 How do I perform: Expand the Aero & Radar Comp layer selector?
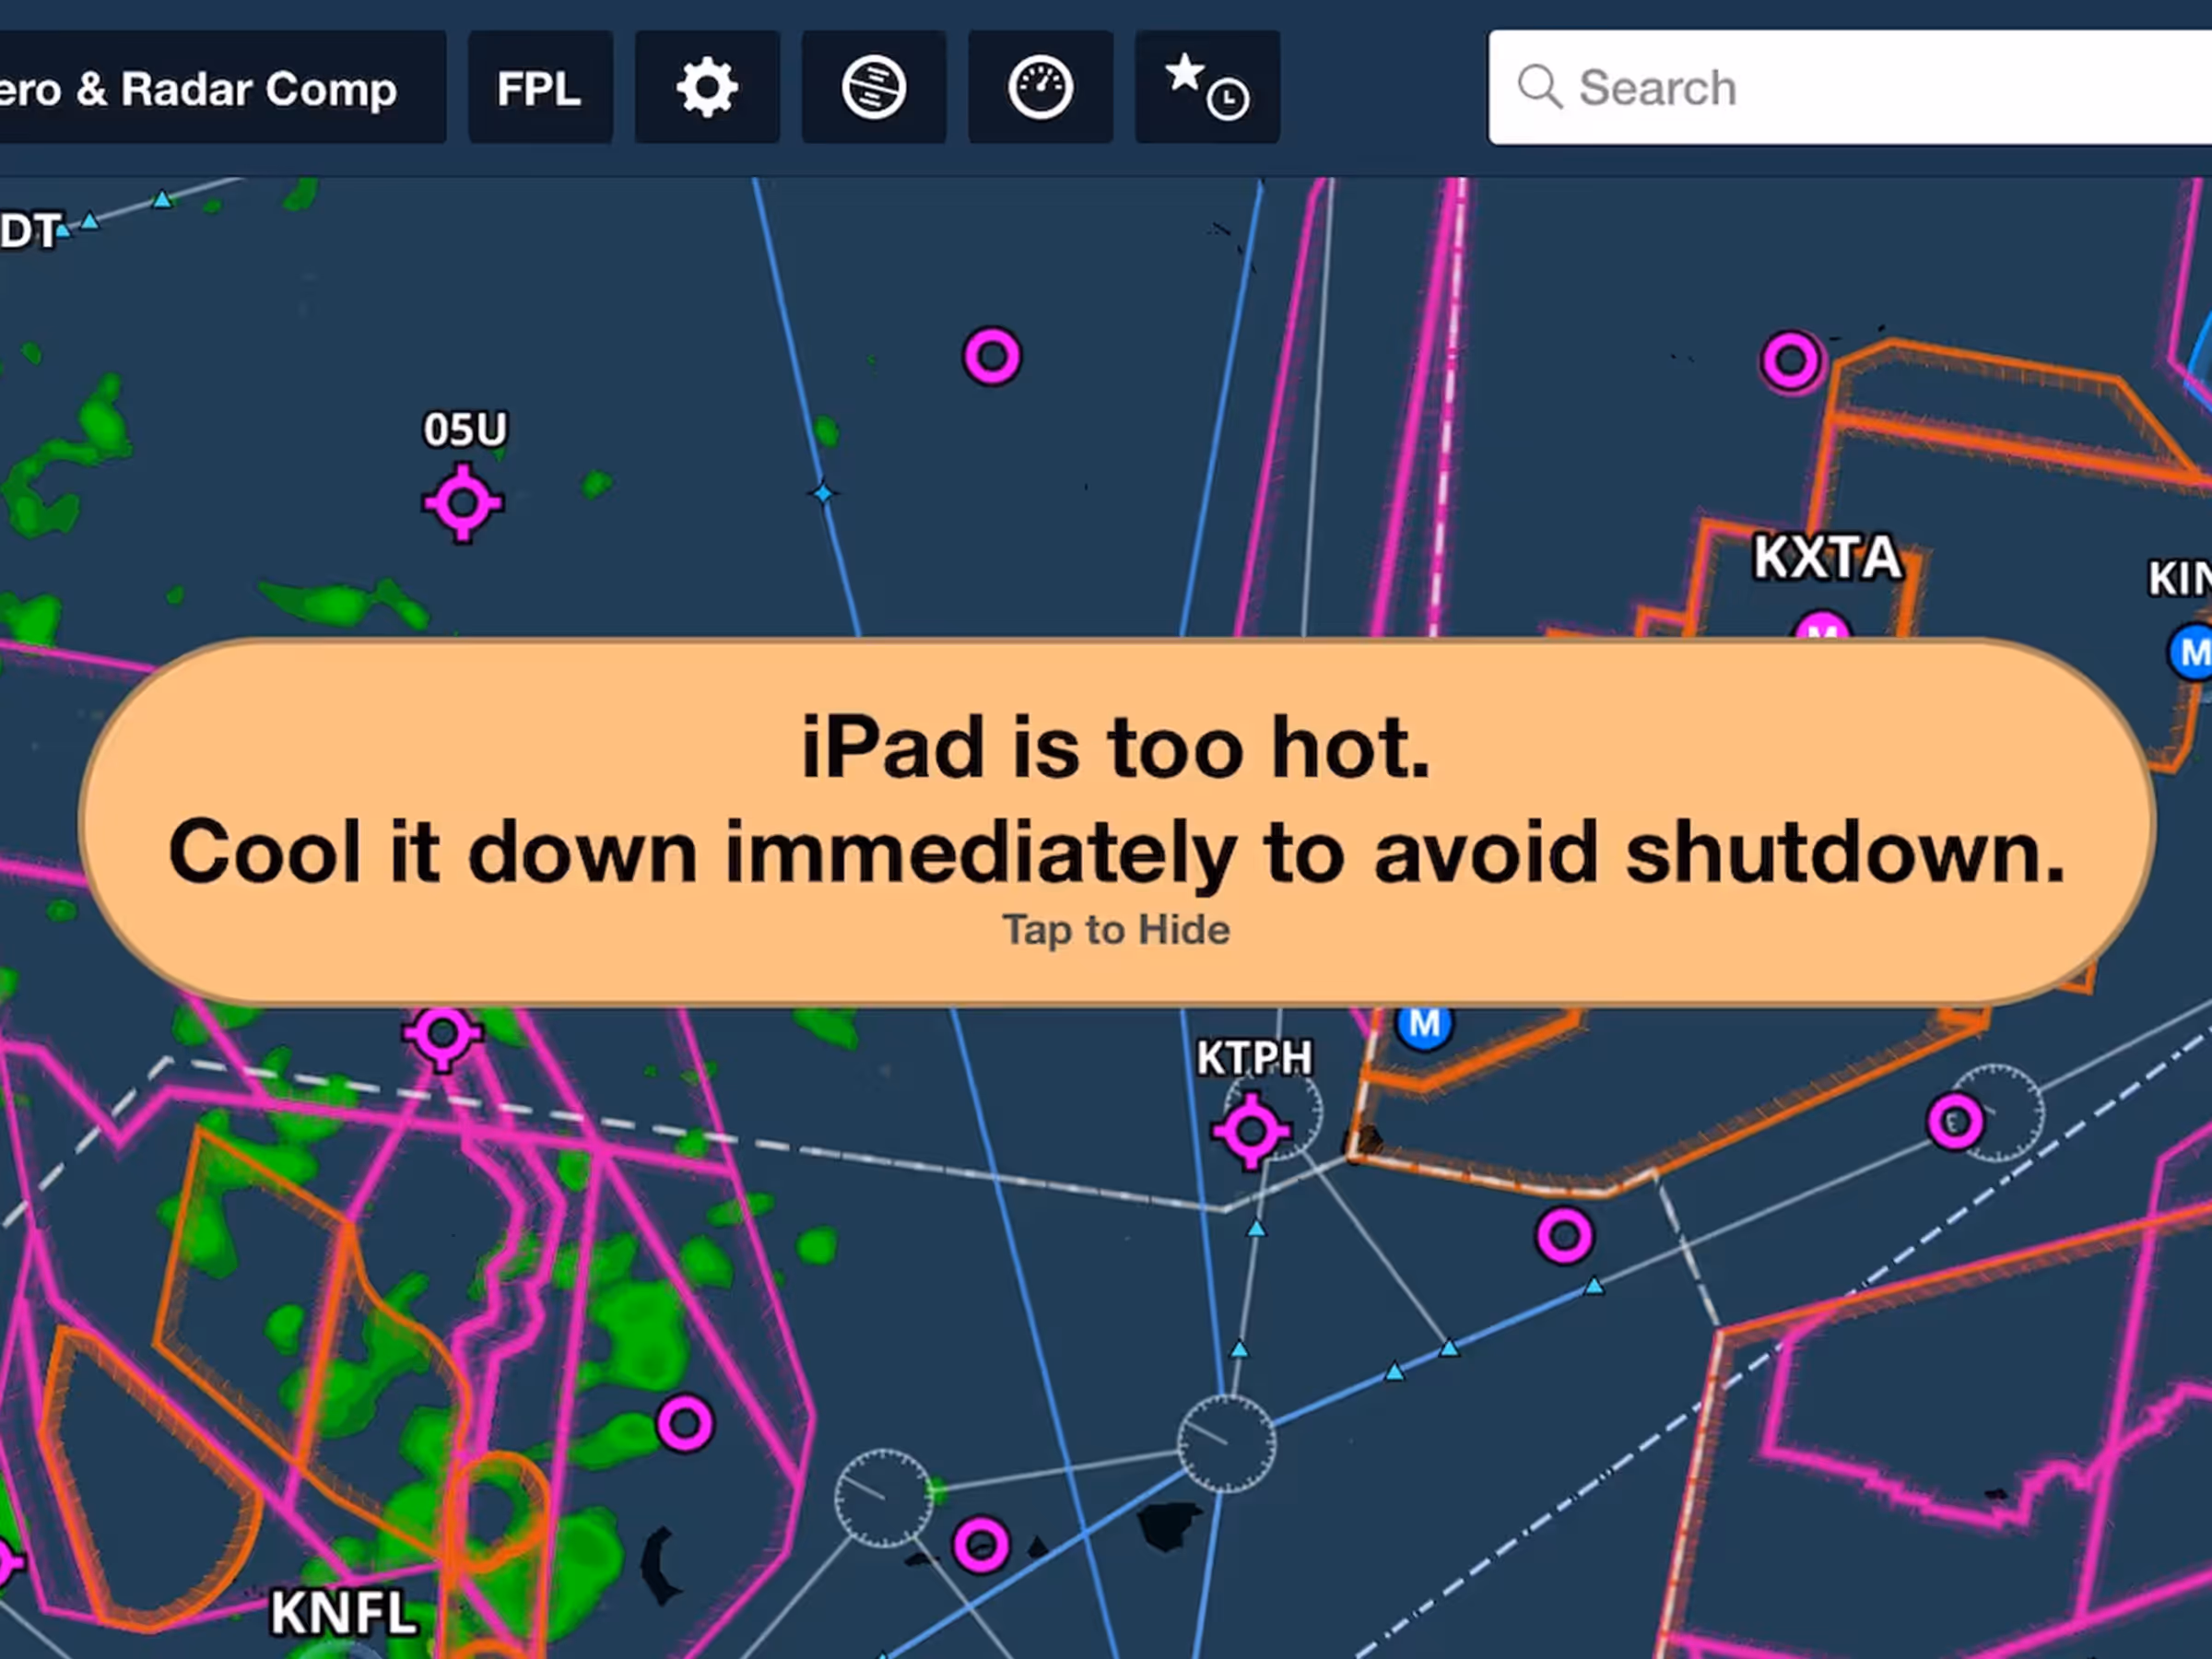coord(210,88)
